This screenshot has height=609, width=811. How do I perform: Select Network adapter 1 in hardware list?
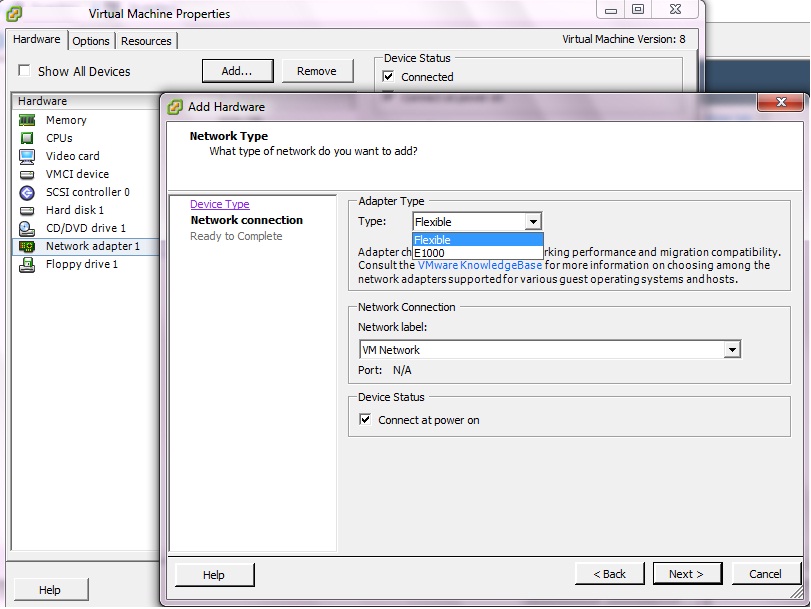92,246
